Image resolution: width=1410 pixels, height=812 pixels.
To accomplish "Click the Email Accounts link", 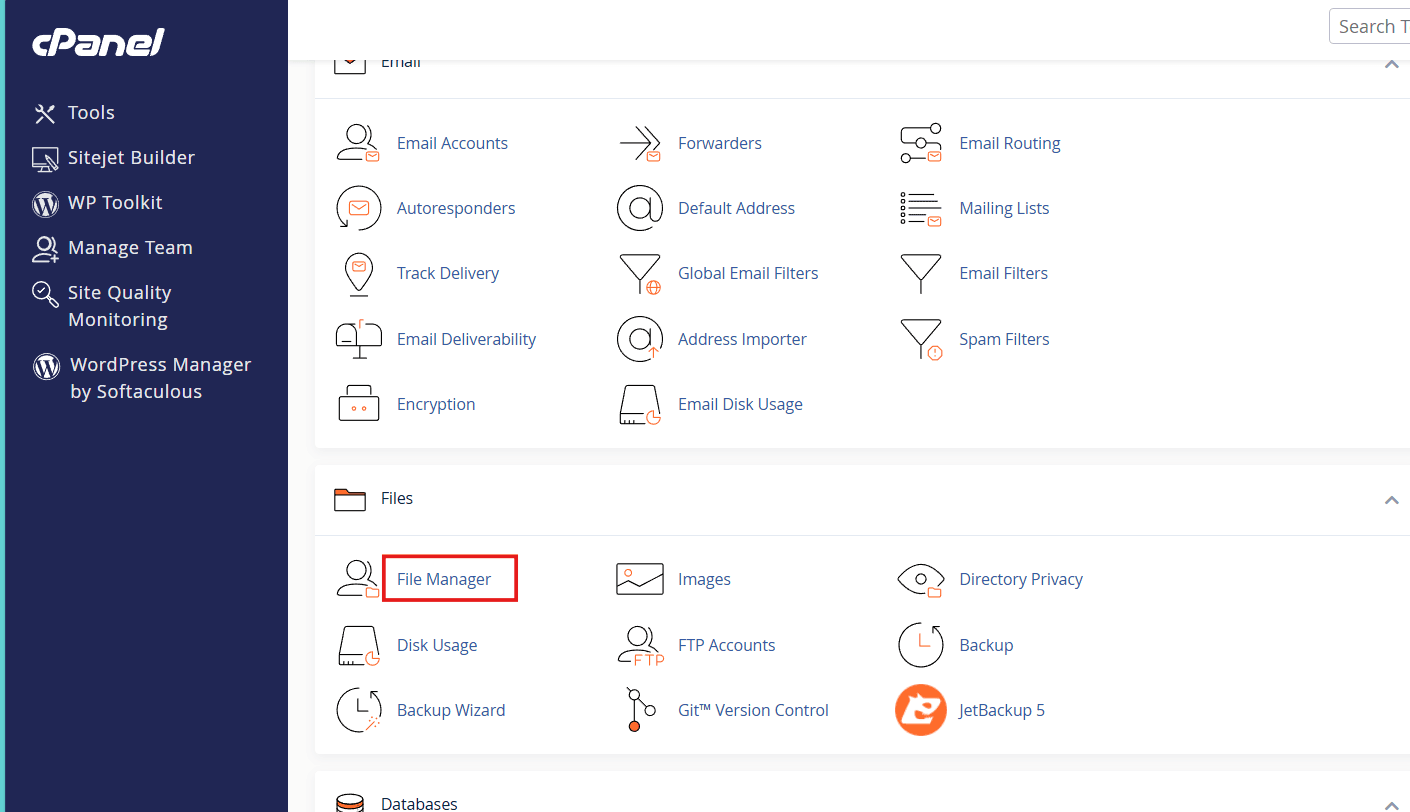I will click(452, 143).
